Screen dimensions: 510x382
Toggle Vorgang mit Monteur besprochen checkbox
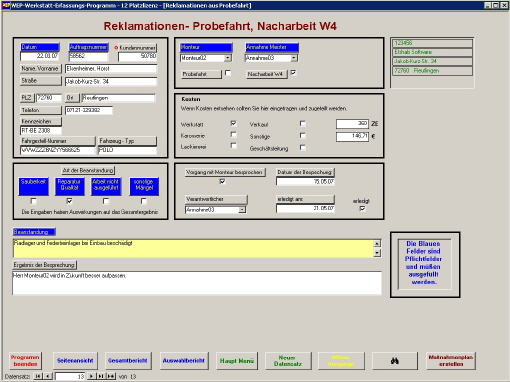click(x=222, y=181)
